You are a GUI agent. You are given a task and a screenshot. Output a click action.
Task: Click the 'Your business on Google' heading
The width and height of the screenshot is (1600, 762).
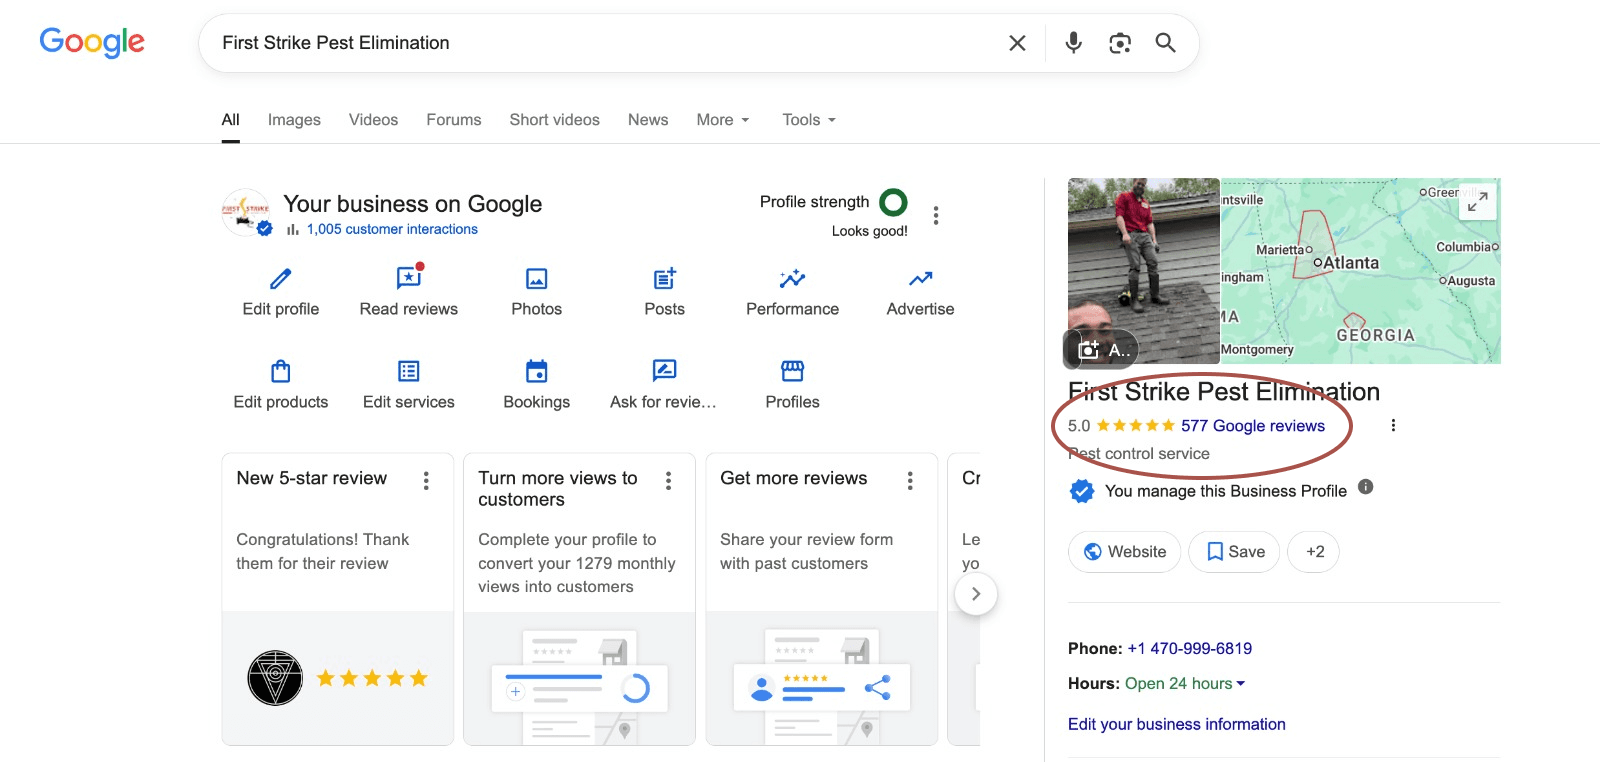[x=413, y=204]
